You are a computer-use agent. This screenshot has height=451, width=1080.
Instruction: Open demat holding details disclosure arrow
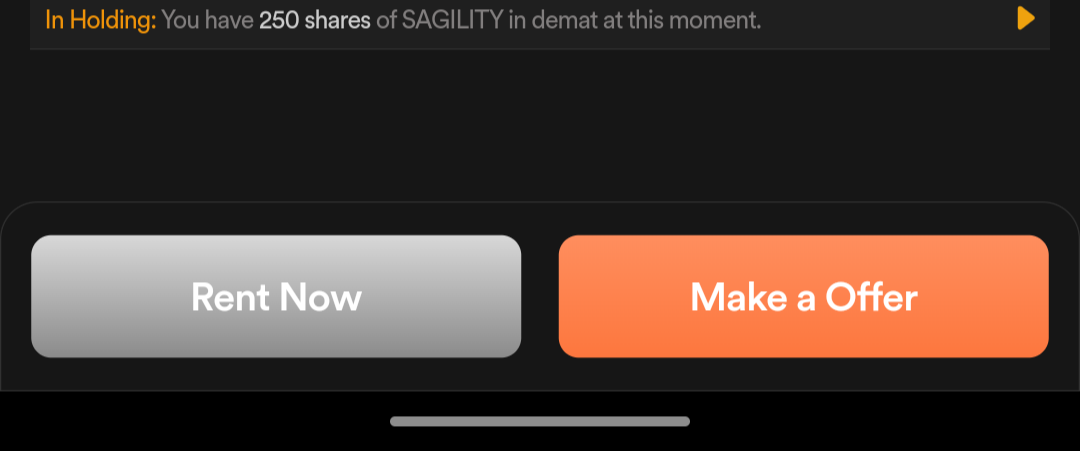click(x=1025, y=18)
